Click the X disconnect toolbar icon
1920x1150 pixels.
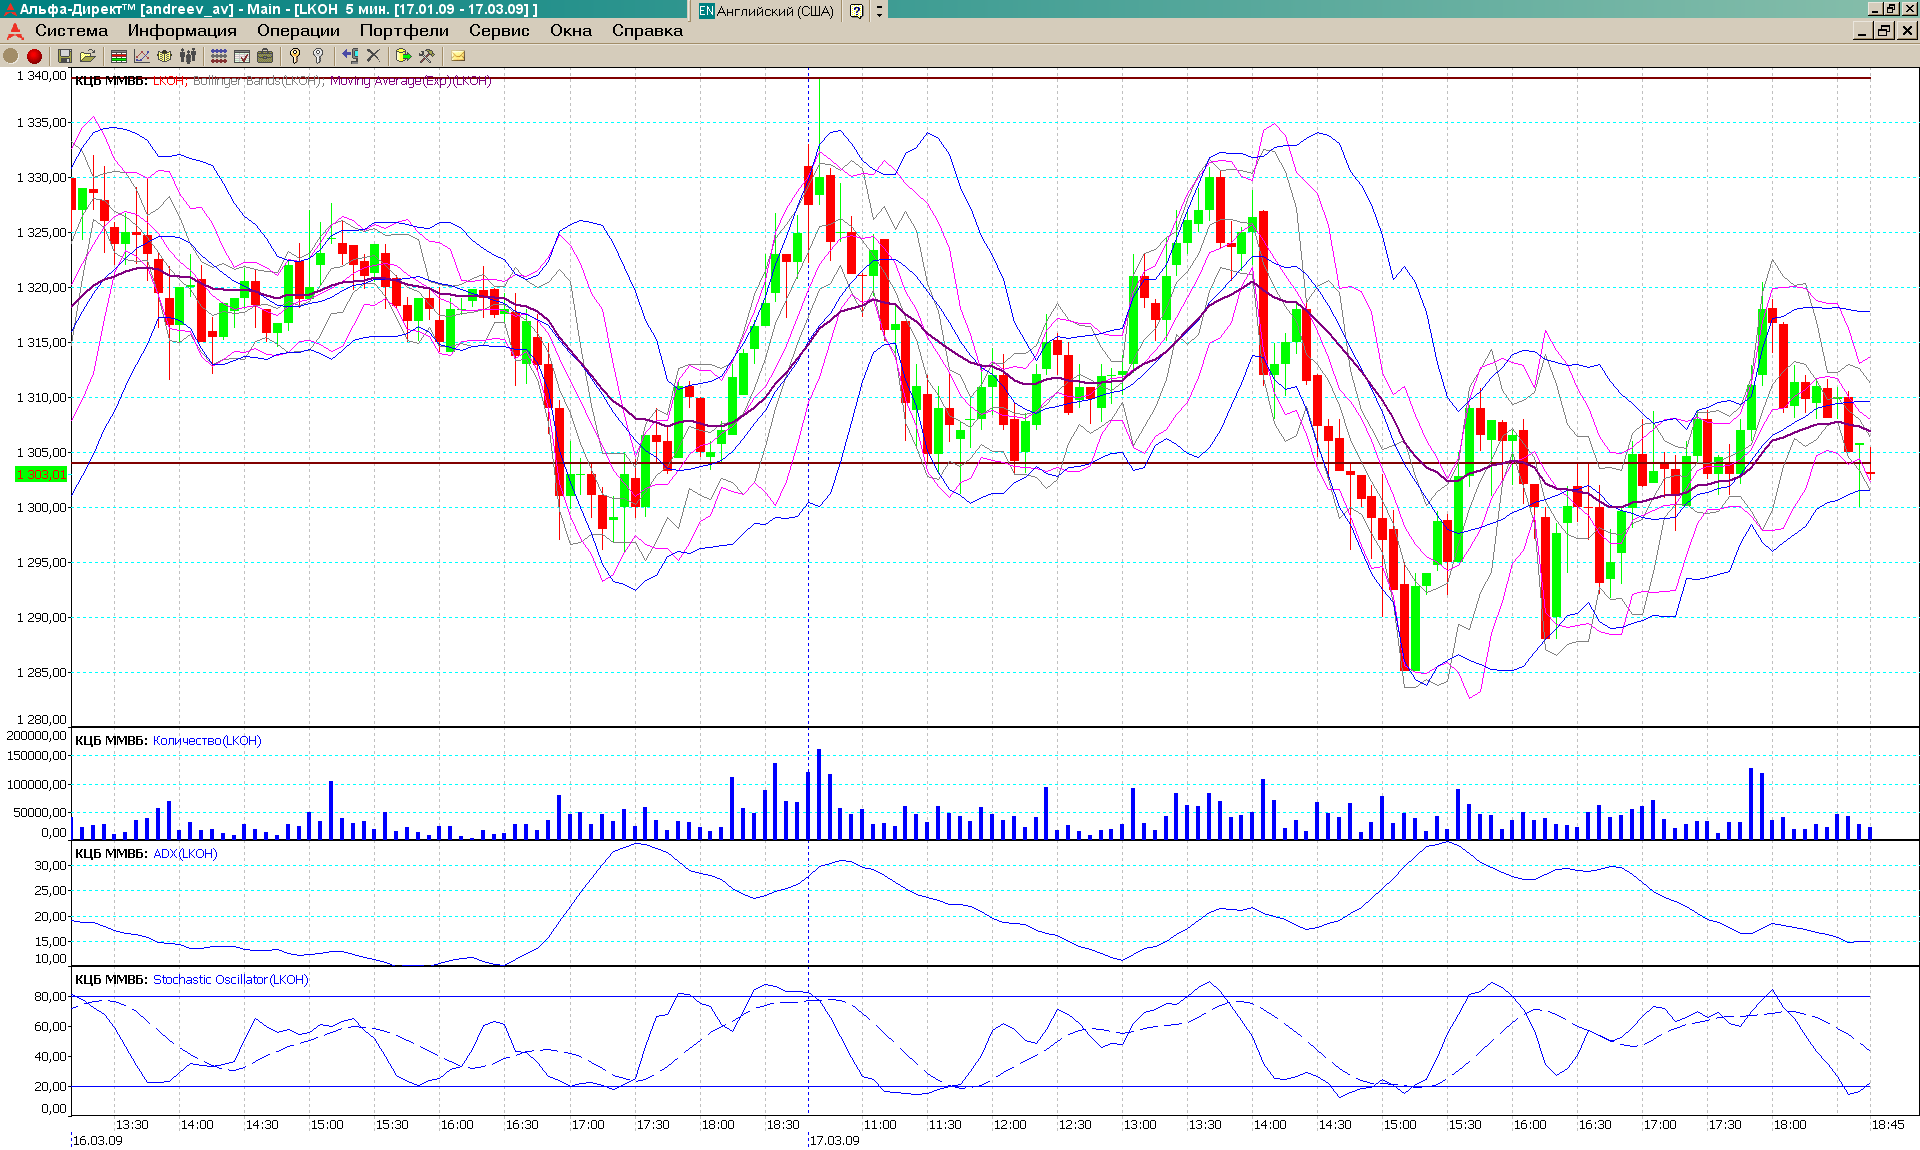pyautogui.click(x=373, y=56)
